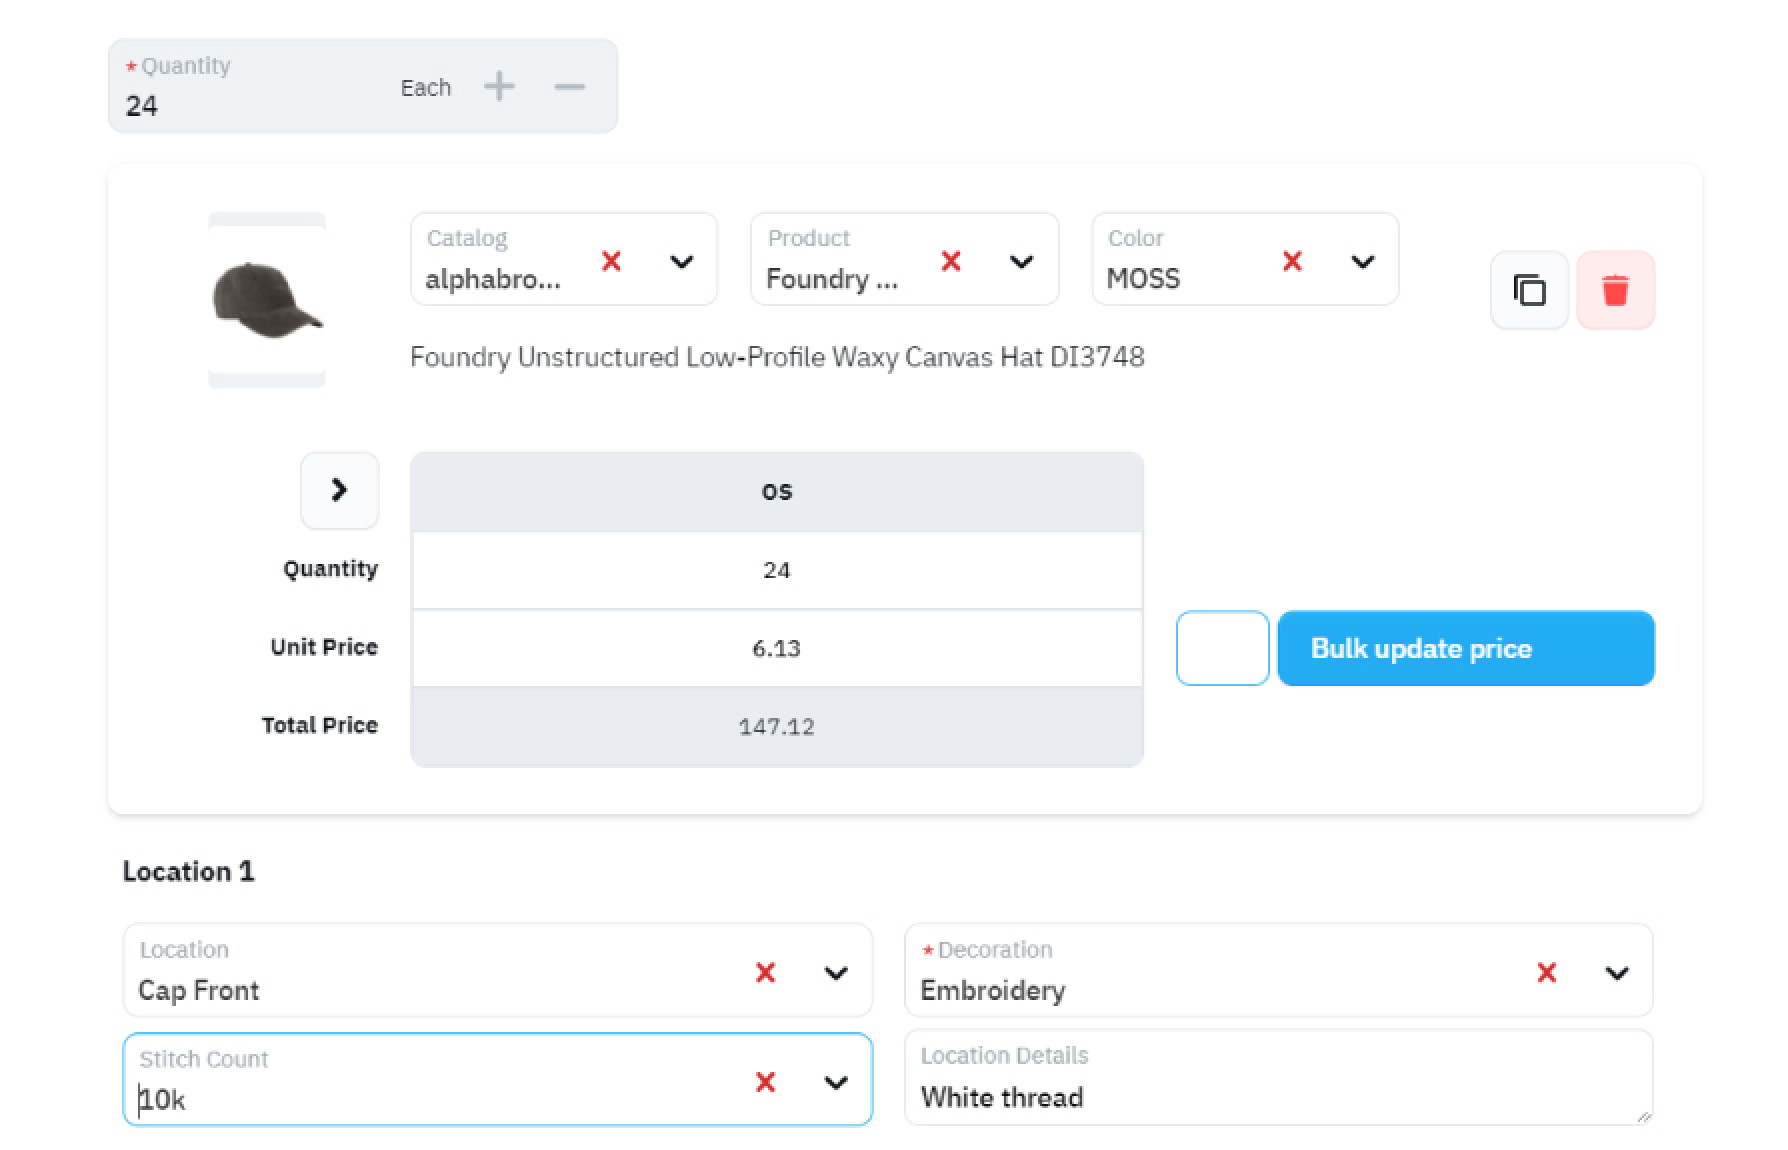The image size is (1788, 1150).
Task: Clear the Stitch Count value
Action: [765, 1081]
